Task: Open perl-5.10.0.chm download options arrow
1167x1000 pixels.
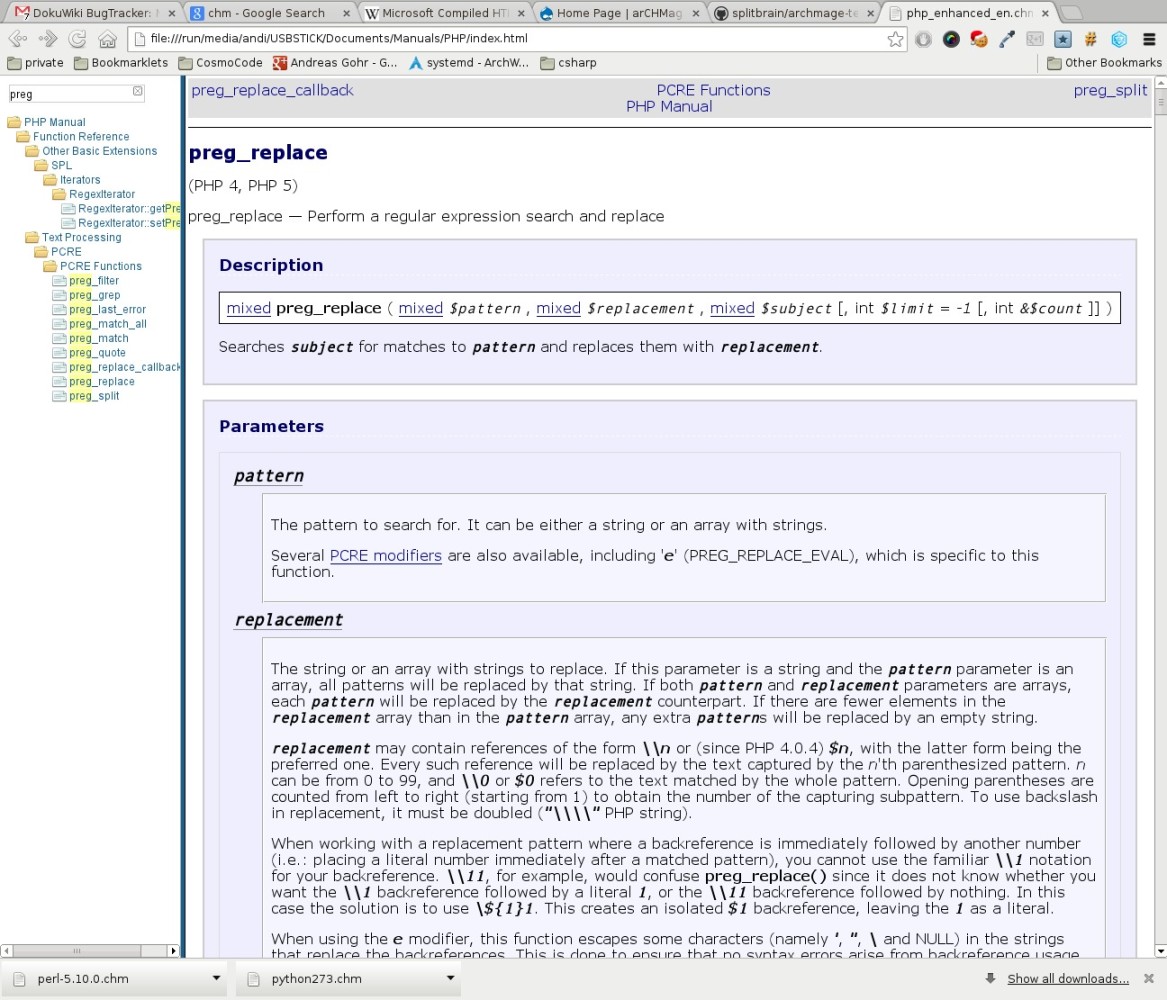Action: click(217, 978)
